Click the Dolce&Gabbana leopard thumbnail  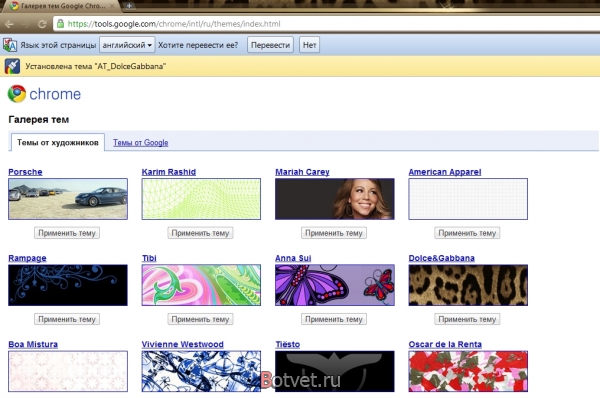point(468,285)
